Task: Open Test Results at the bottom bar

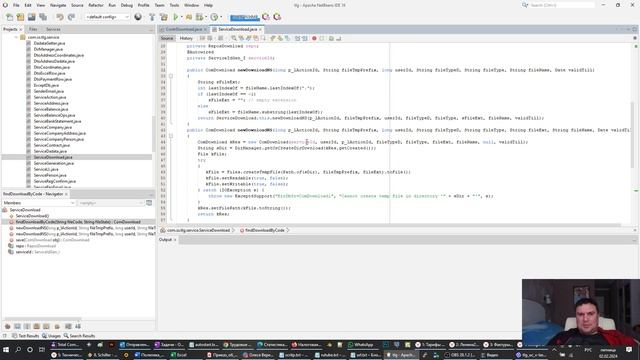Action: coord(25,336)
